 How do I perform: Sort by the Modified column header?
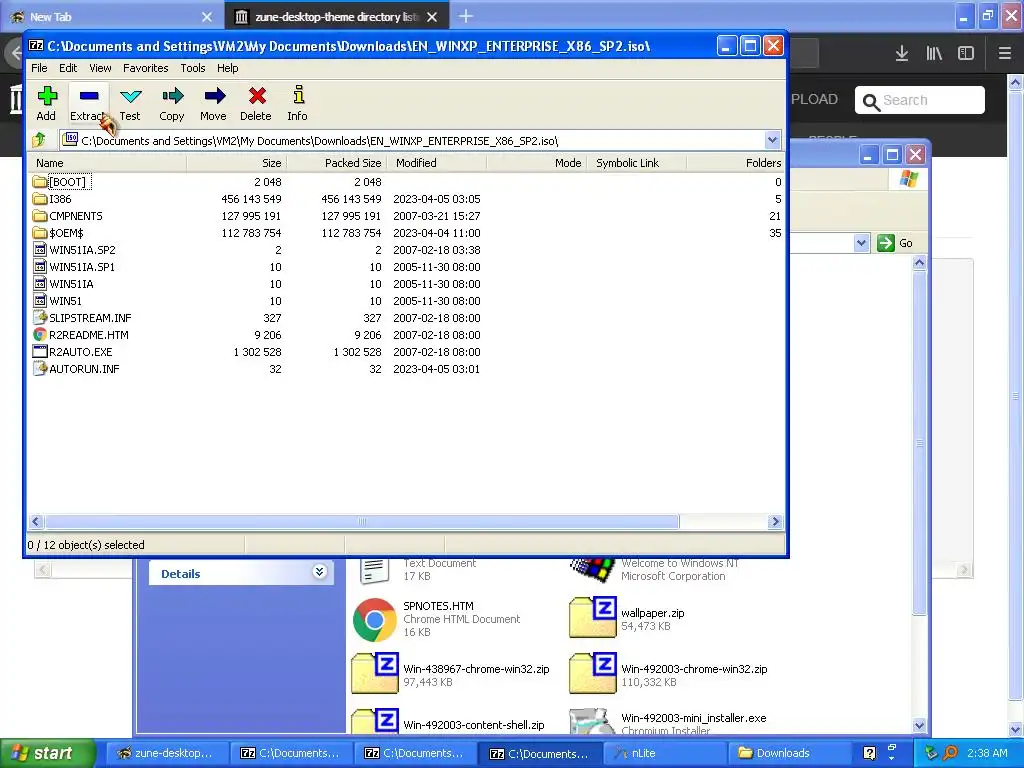tap(436, 163)
